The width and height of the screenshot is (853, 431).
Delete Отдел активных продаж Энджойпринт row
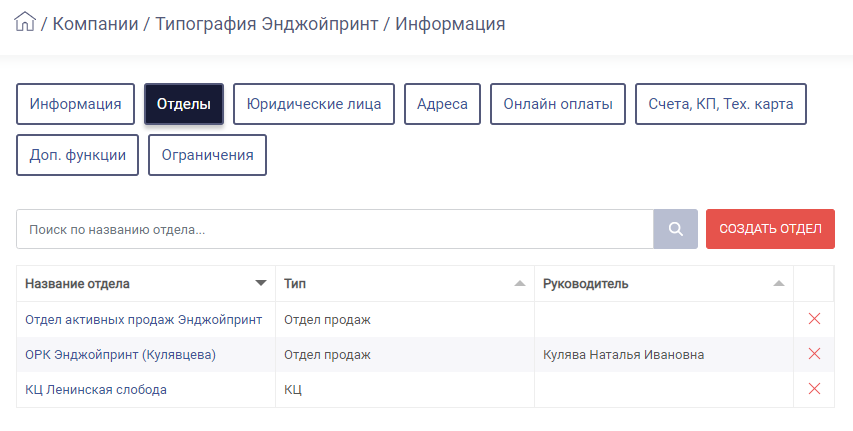(x=814, y=319)
